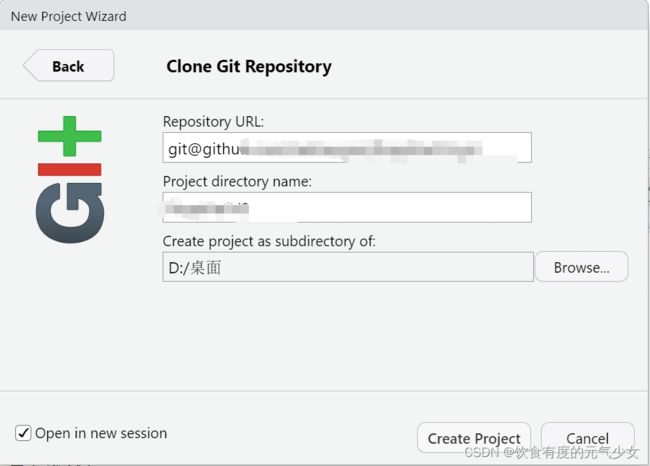650x466 pixels.
Task: Click the git@githu text in URL field
Action: point(204,148)
